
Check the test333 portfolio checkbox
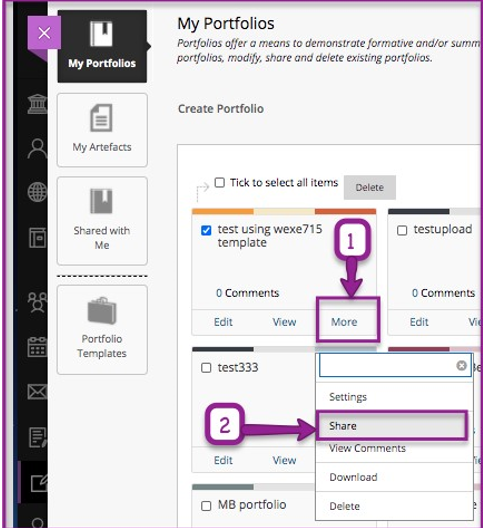coord(206,368)
